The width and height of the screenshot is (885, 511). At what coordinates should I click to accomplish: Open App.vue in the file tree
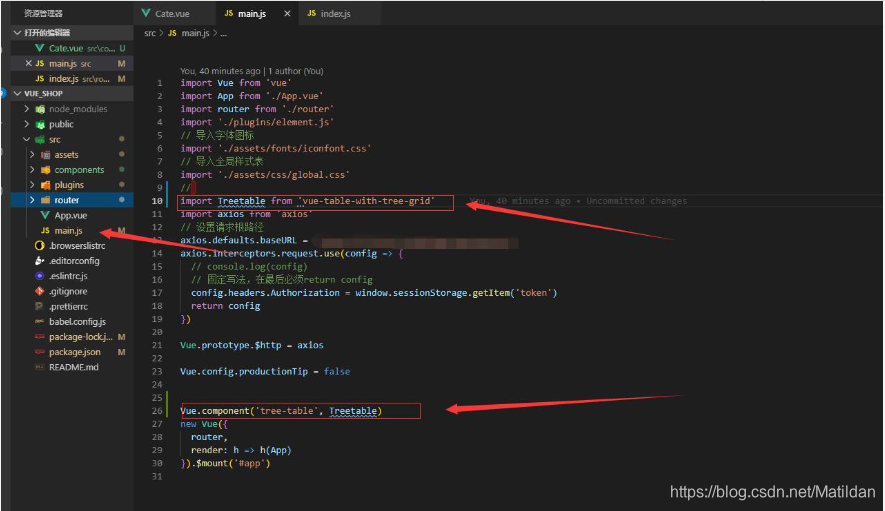click(x=71, y=215)
